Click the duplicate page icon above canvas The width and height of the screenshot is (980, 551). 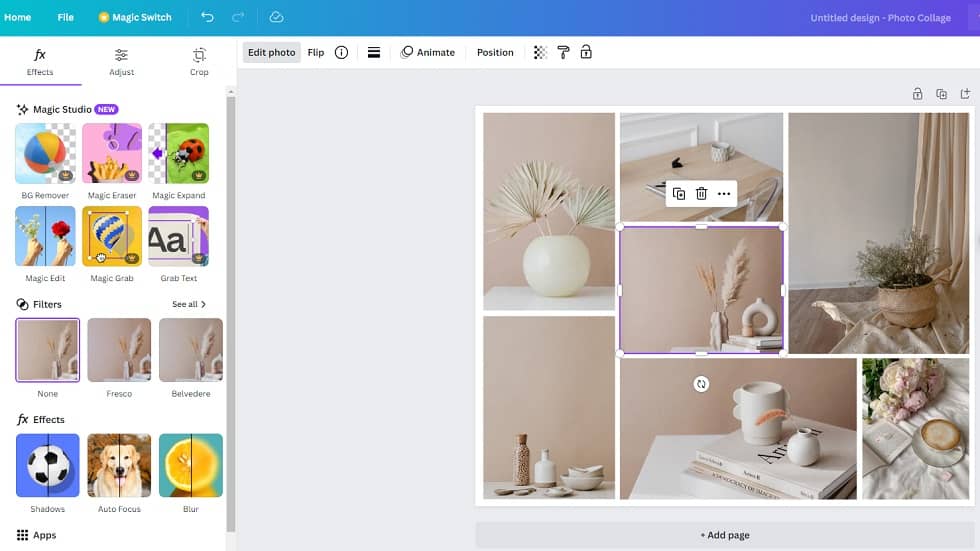941,94
